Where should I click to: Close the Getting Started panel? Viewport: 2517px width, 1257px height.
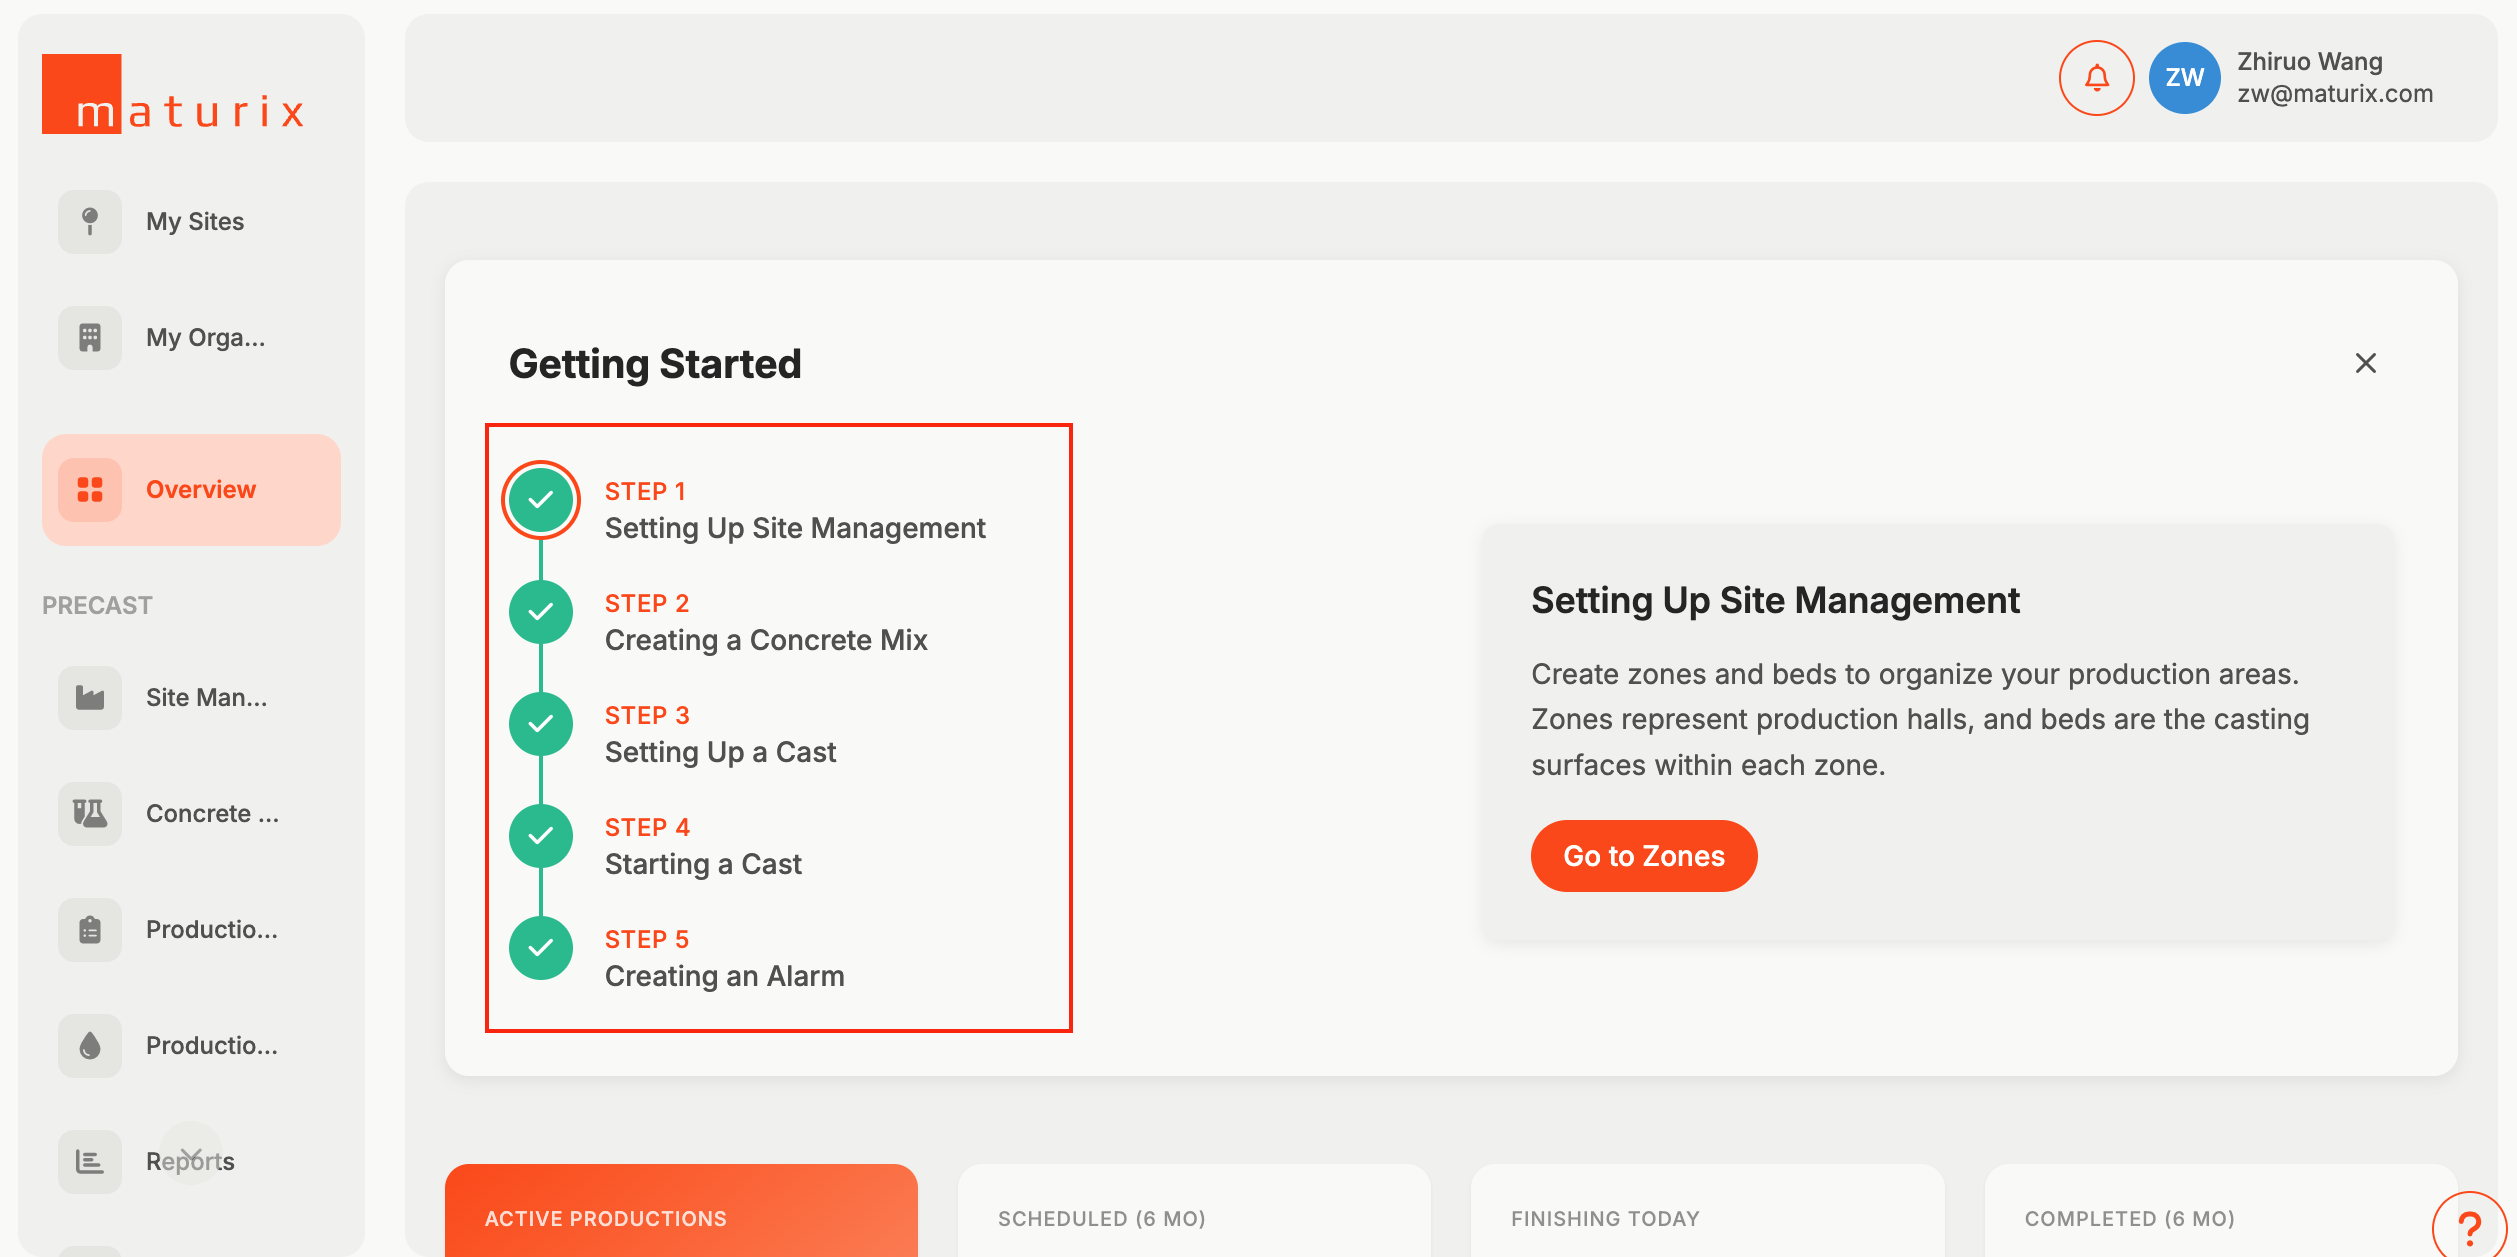point(2365,363)
